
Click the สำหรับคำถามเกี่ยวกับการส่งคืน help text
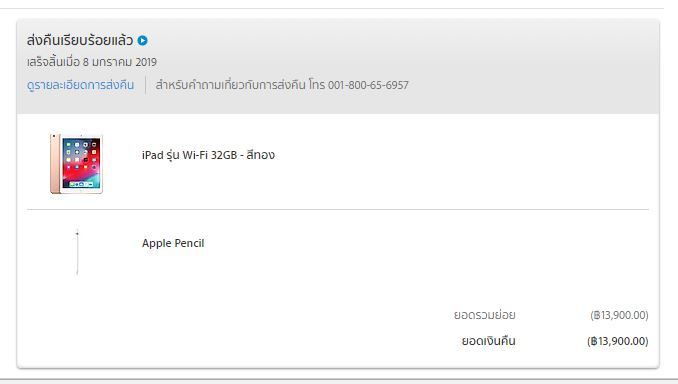(230, 85)
